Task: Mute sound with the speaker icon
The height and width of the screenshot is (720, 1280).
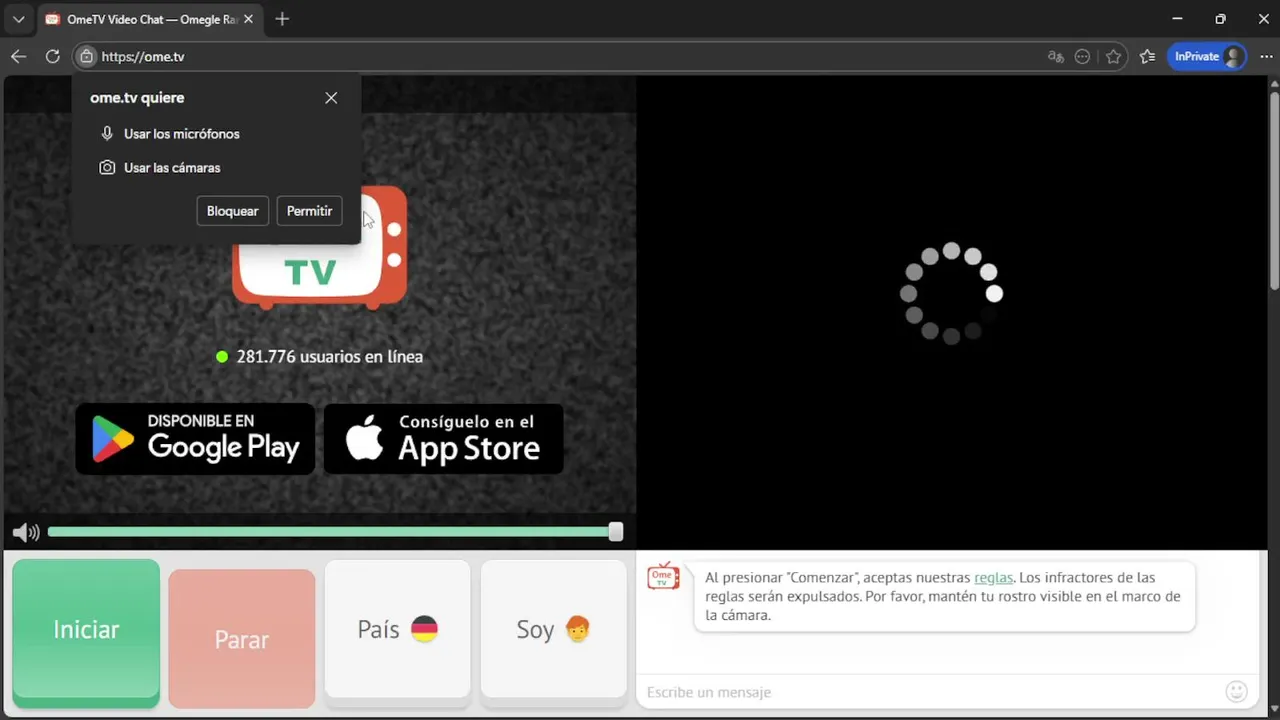Action: click(26, 532)
